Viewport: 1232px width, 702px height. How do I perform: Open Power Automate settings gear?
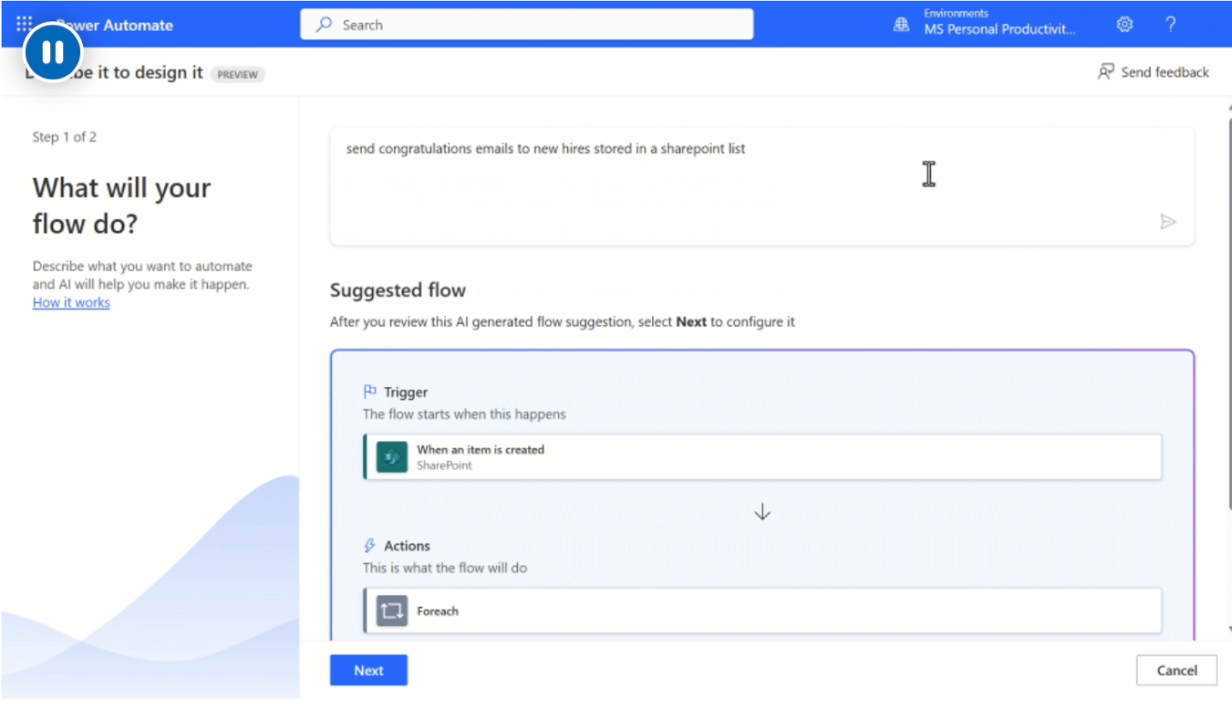point(1124,24)
